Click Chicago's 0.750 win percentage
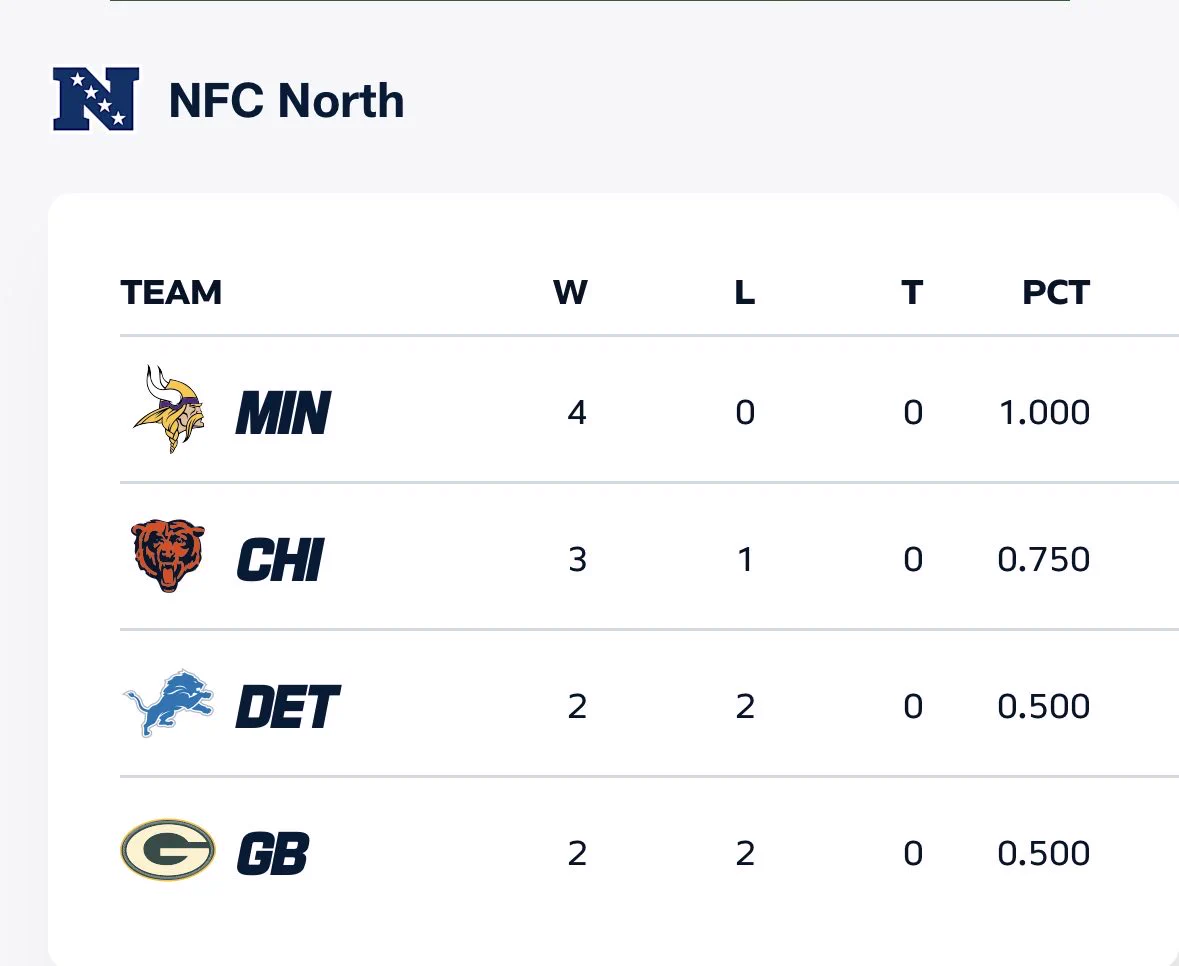1179x966 pixels. point(1044,559)
